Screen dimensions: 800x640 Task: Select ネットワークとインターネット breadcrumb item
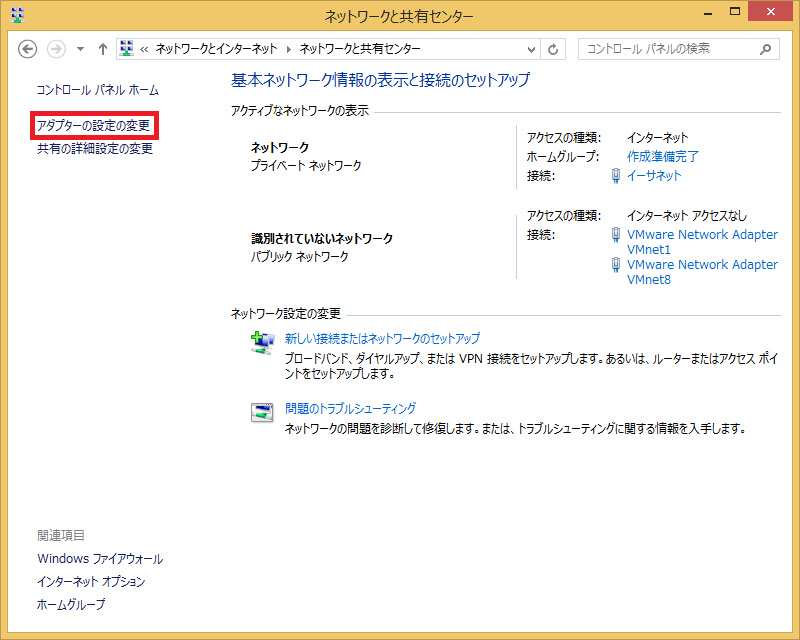click(217, 49)
